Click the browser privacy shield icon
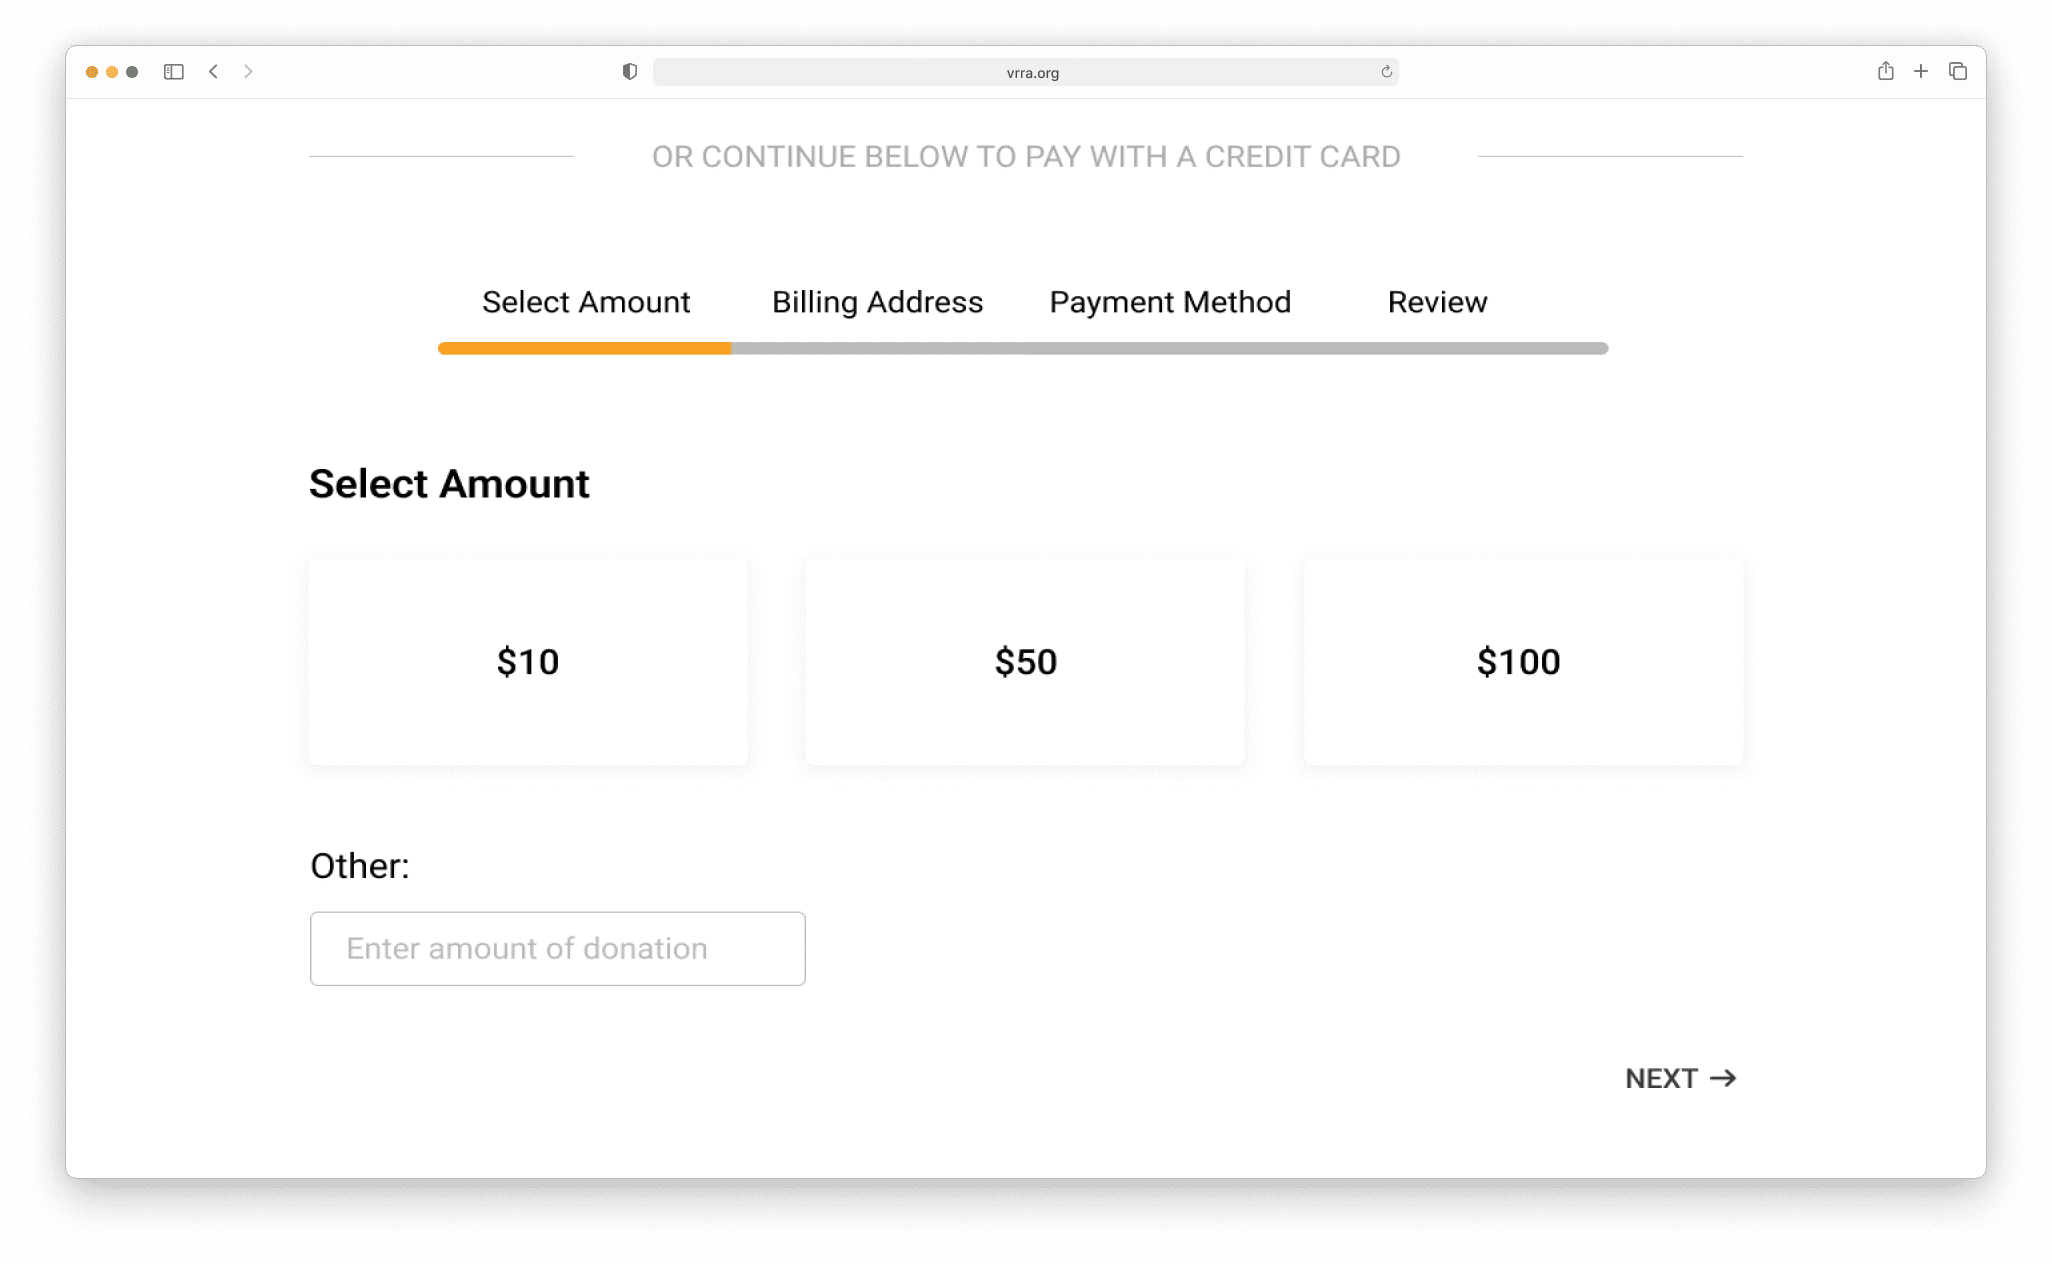This screenshot has width=2052, height=1264. point(632,72)
